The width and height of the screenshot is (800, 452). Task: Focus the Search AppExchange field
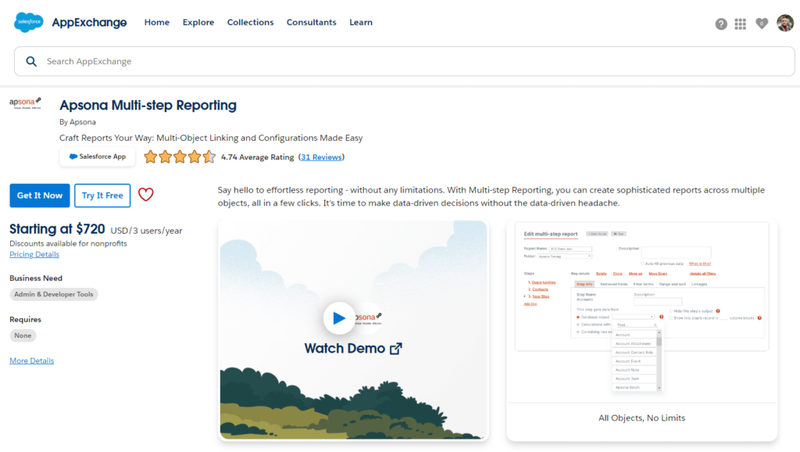click(404, 61)
